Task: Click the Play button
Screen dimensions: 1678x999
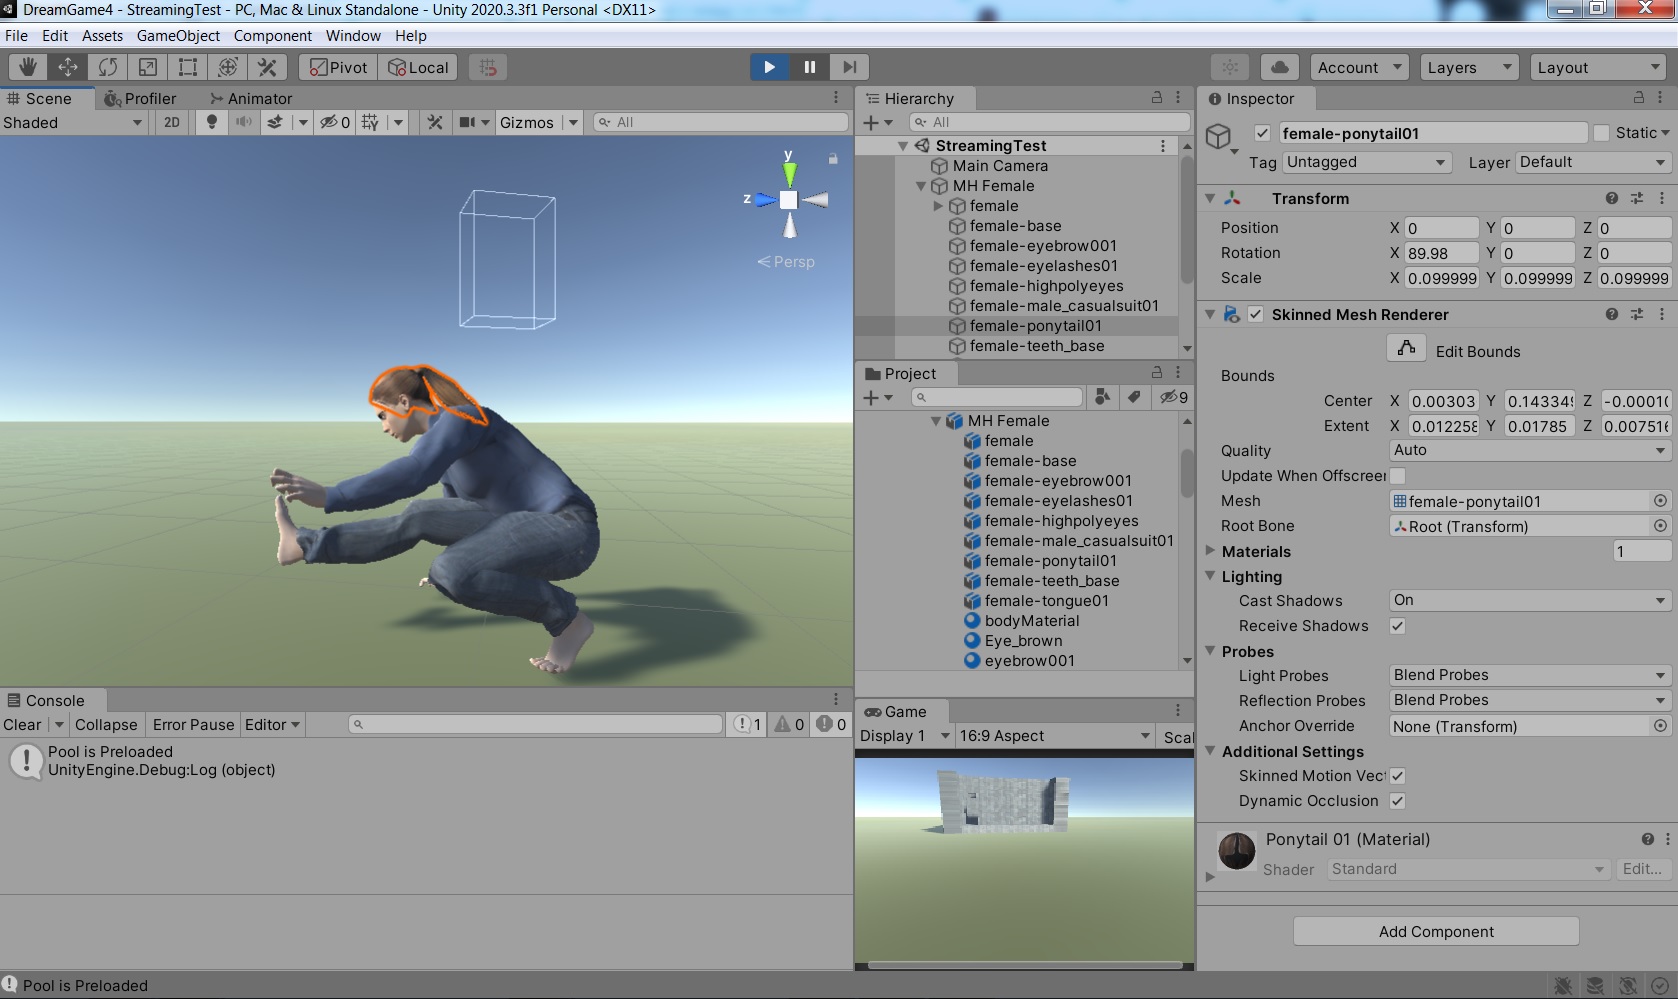Action: 769,67
